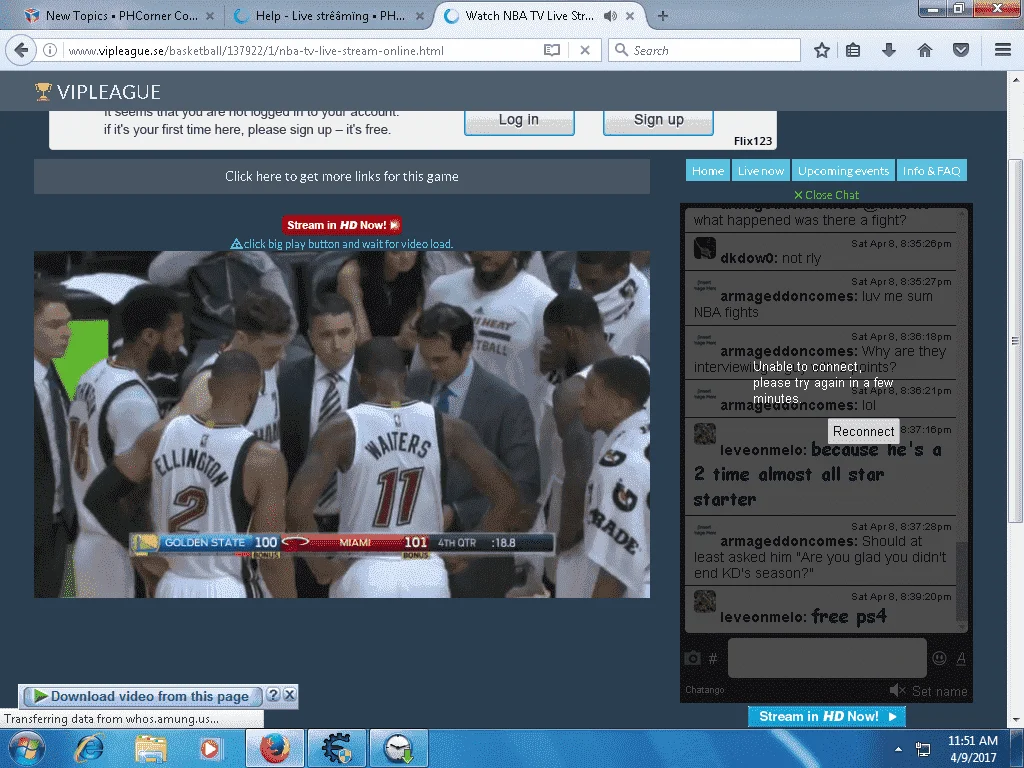
Task: Toggle reader view icon in address bar
Action: pos(552,50)
